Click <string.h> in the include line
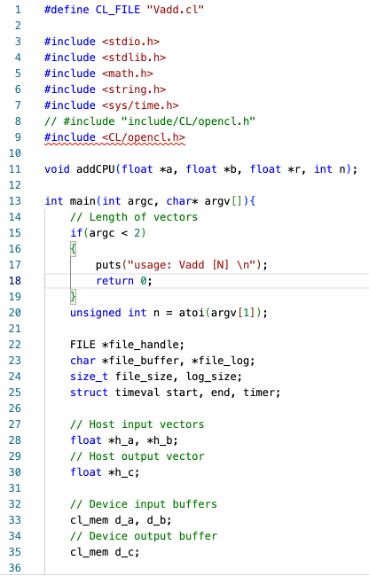This screenshot has width=370, height=576. pos(134,89)
